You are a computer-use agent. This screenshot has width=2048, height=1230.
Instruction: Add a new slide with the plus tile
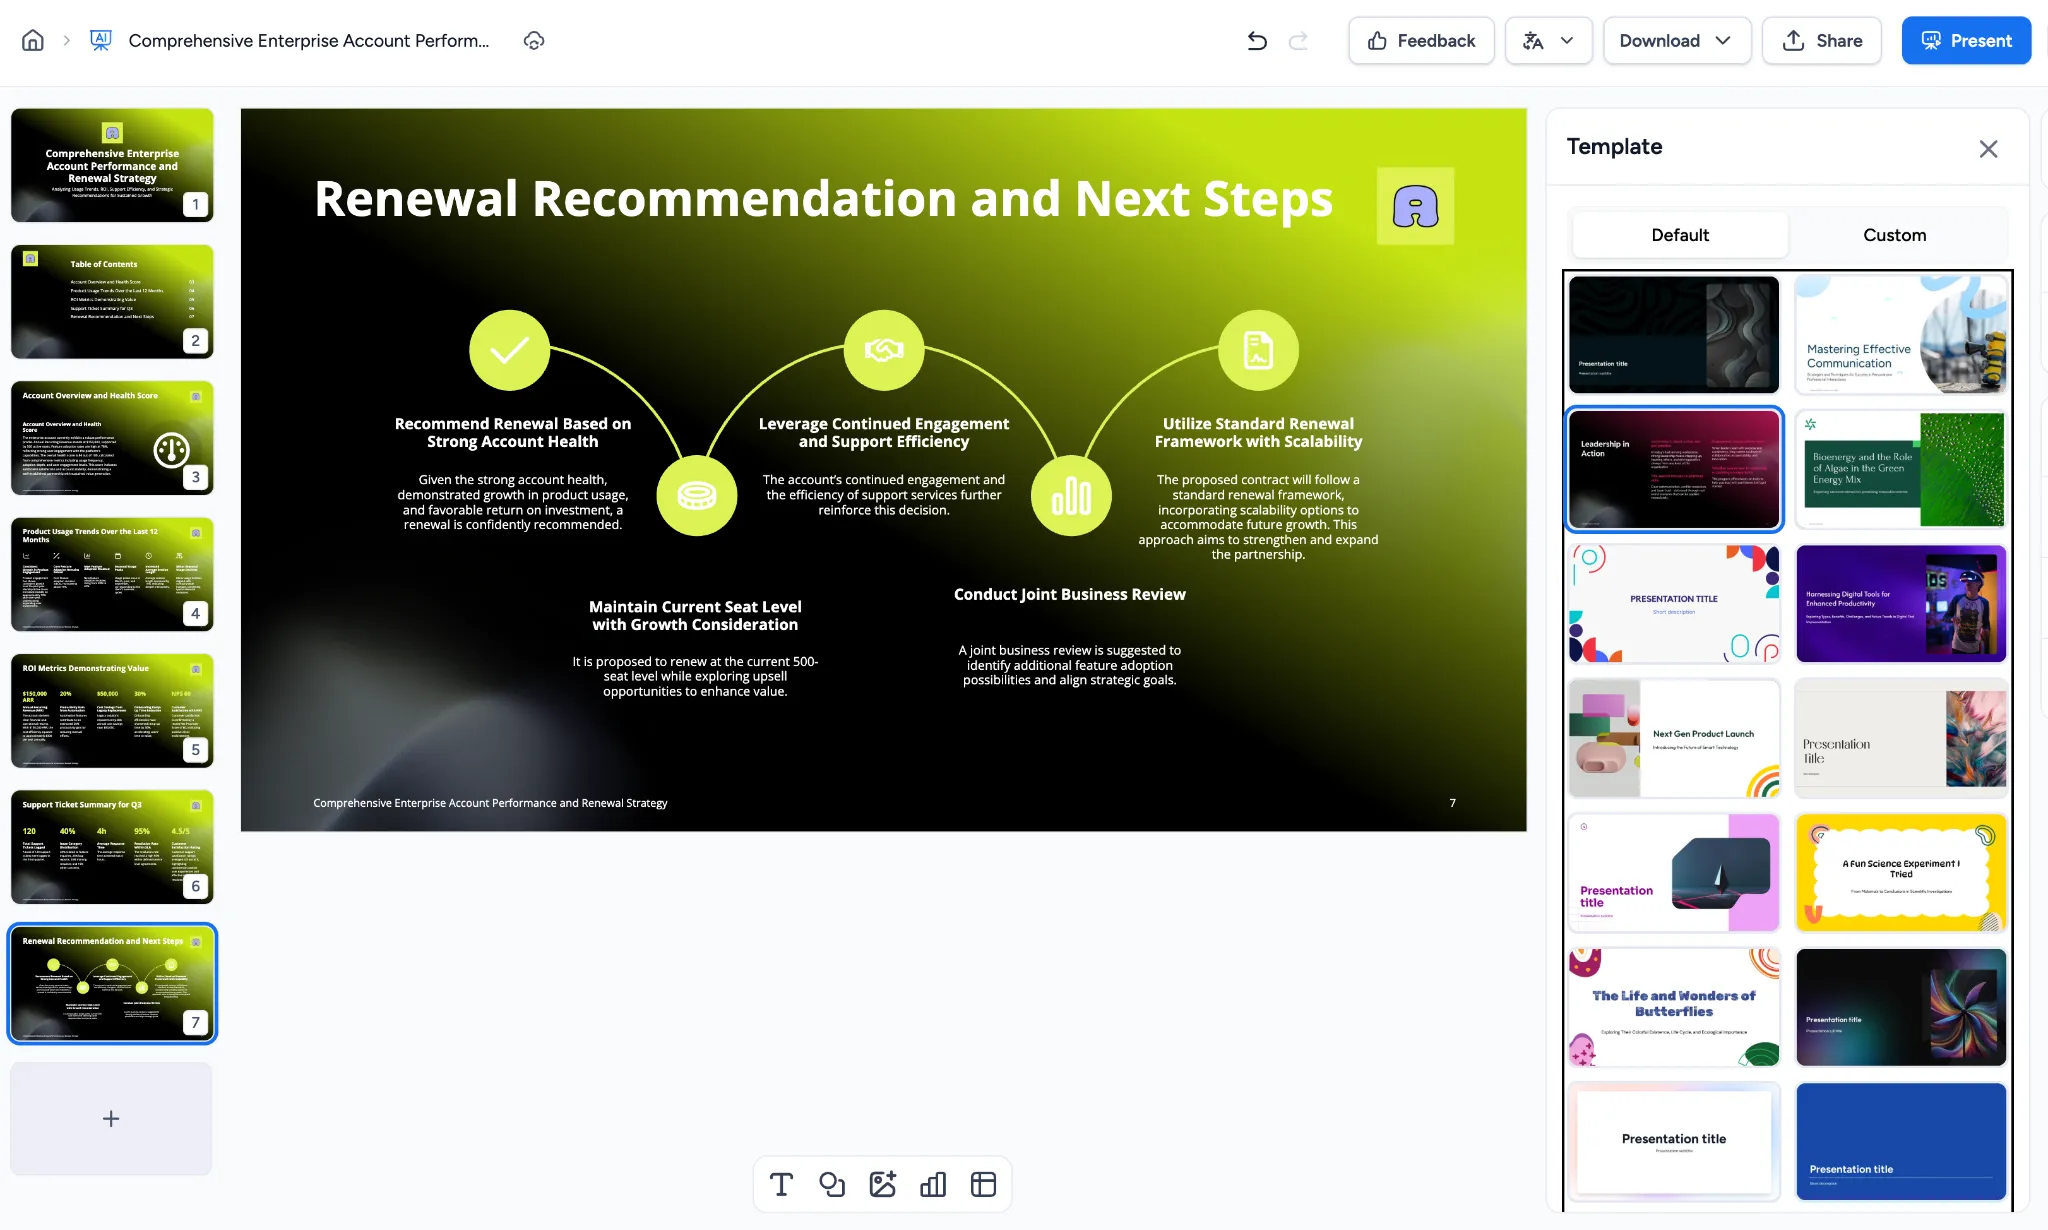[111, 1118]
